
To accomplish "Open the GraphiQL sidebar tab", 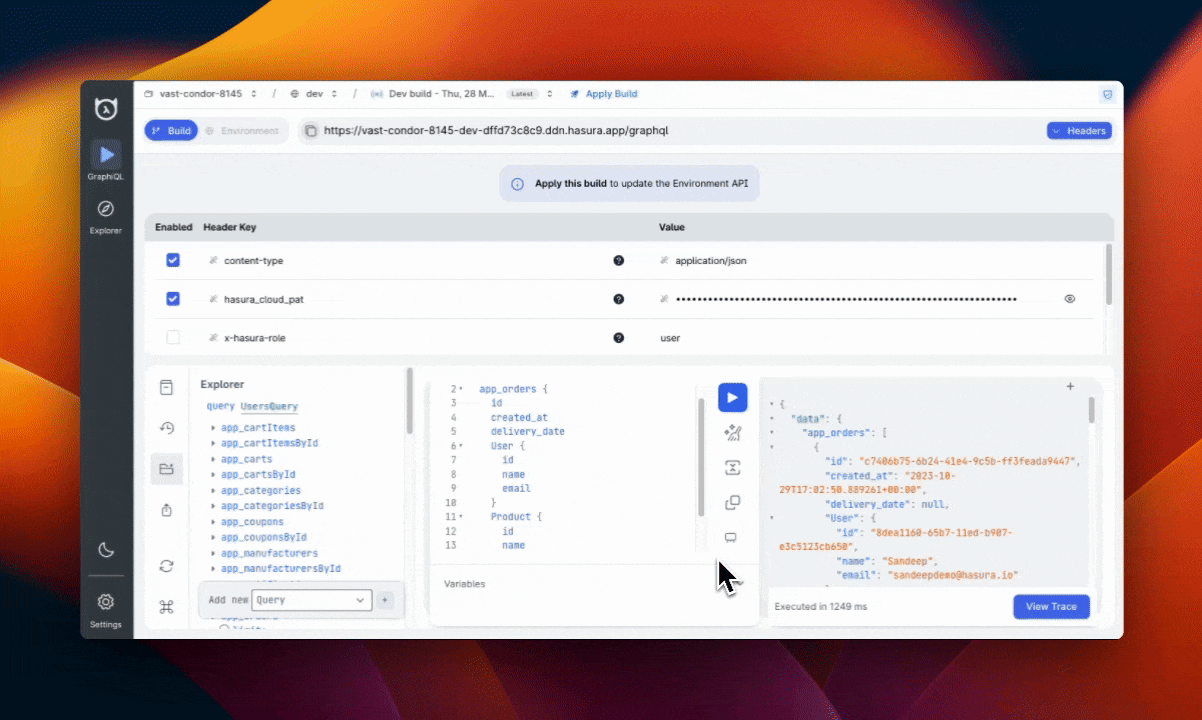I will pos(106,160).
